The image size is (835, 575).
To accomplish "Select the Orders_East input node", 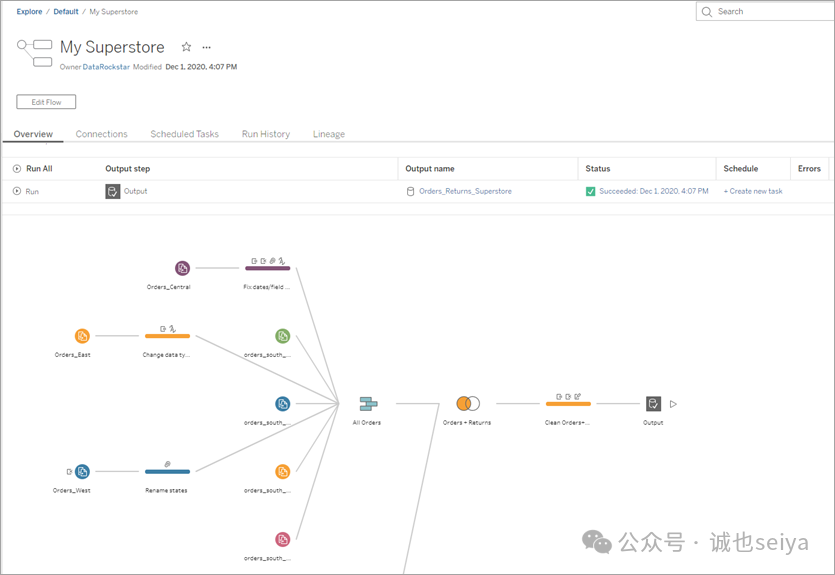I will (82, 336).
